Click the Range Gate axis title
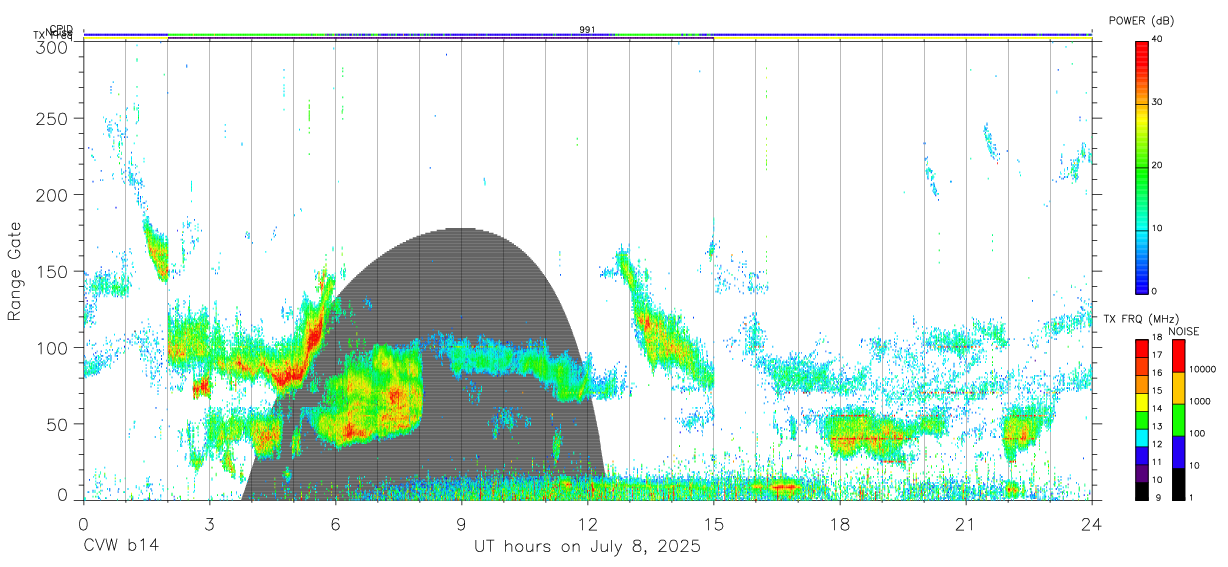Image resolution: width=1228 pixels, height=567 pixels. point(16,272)
